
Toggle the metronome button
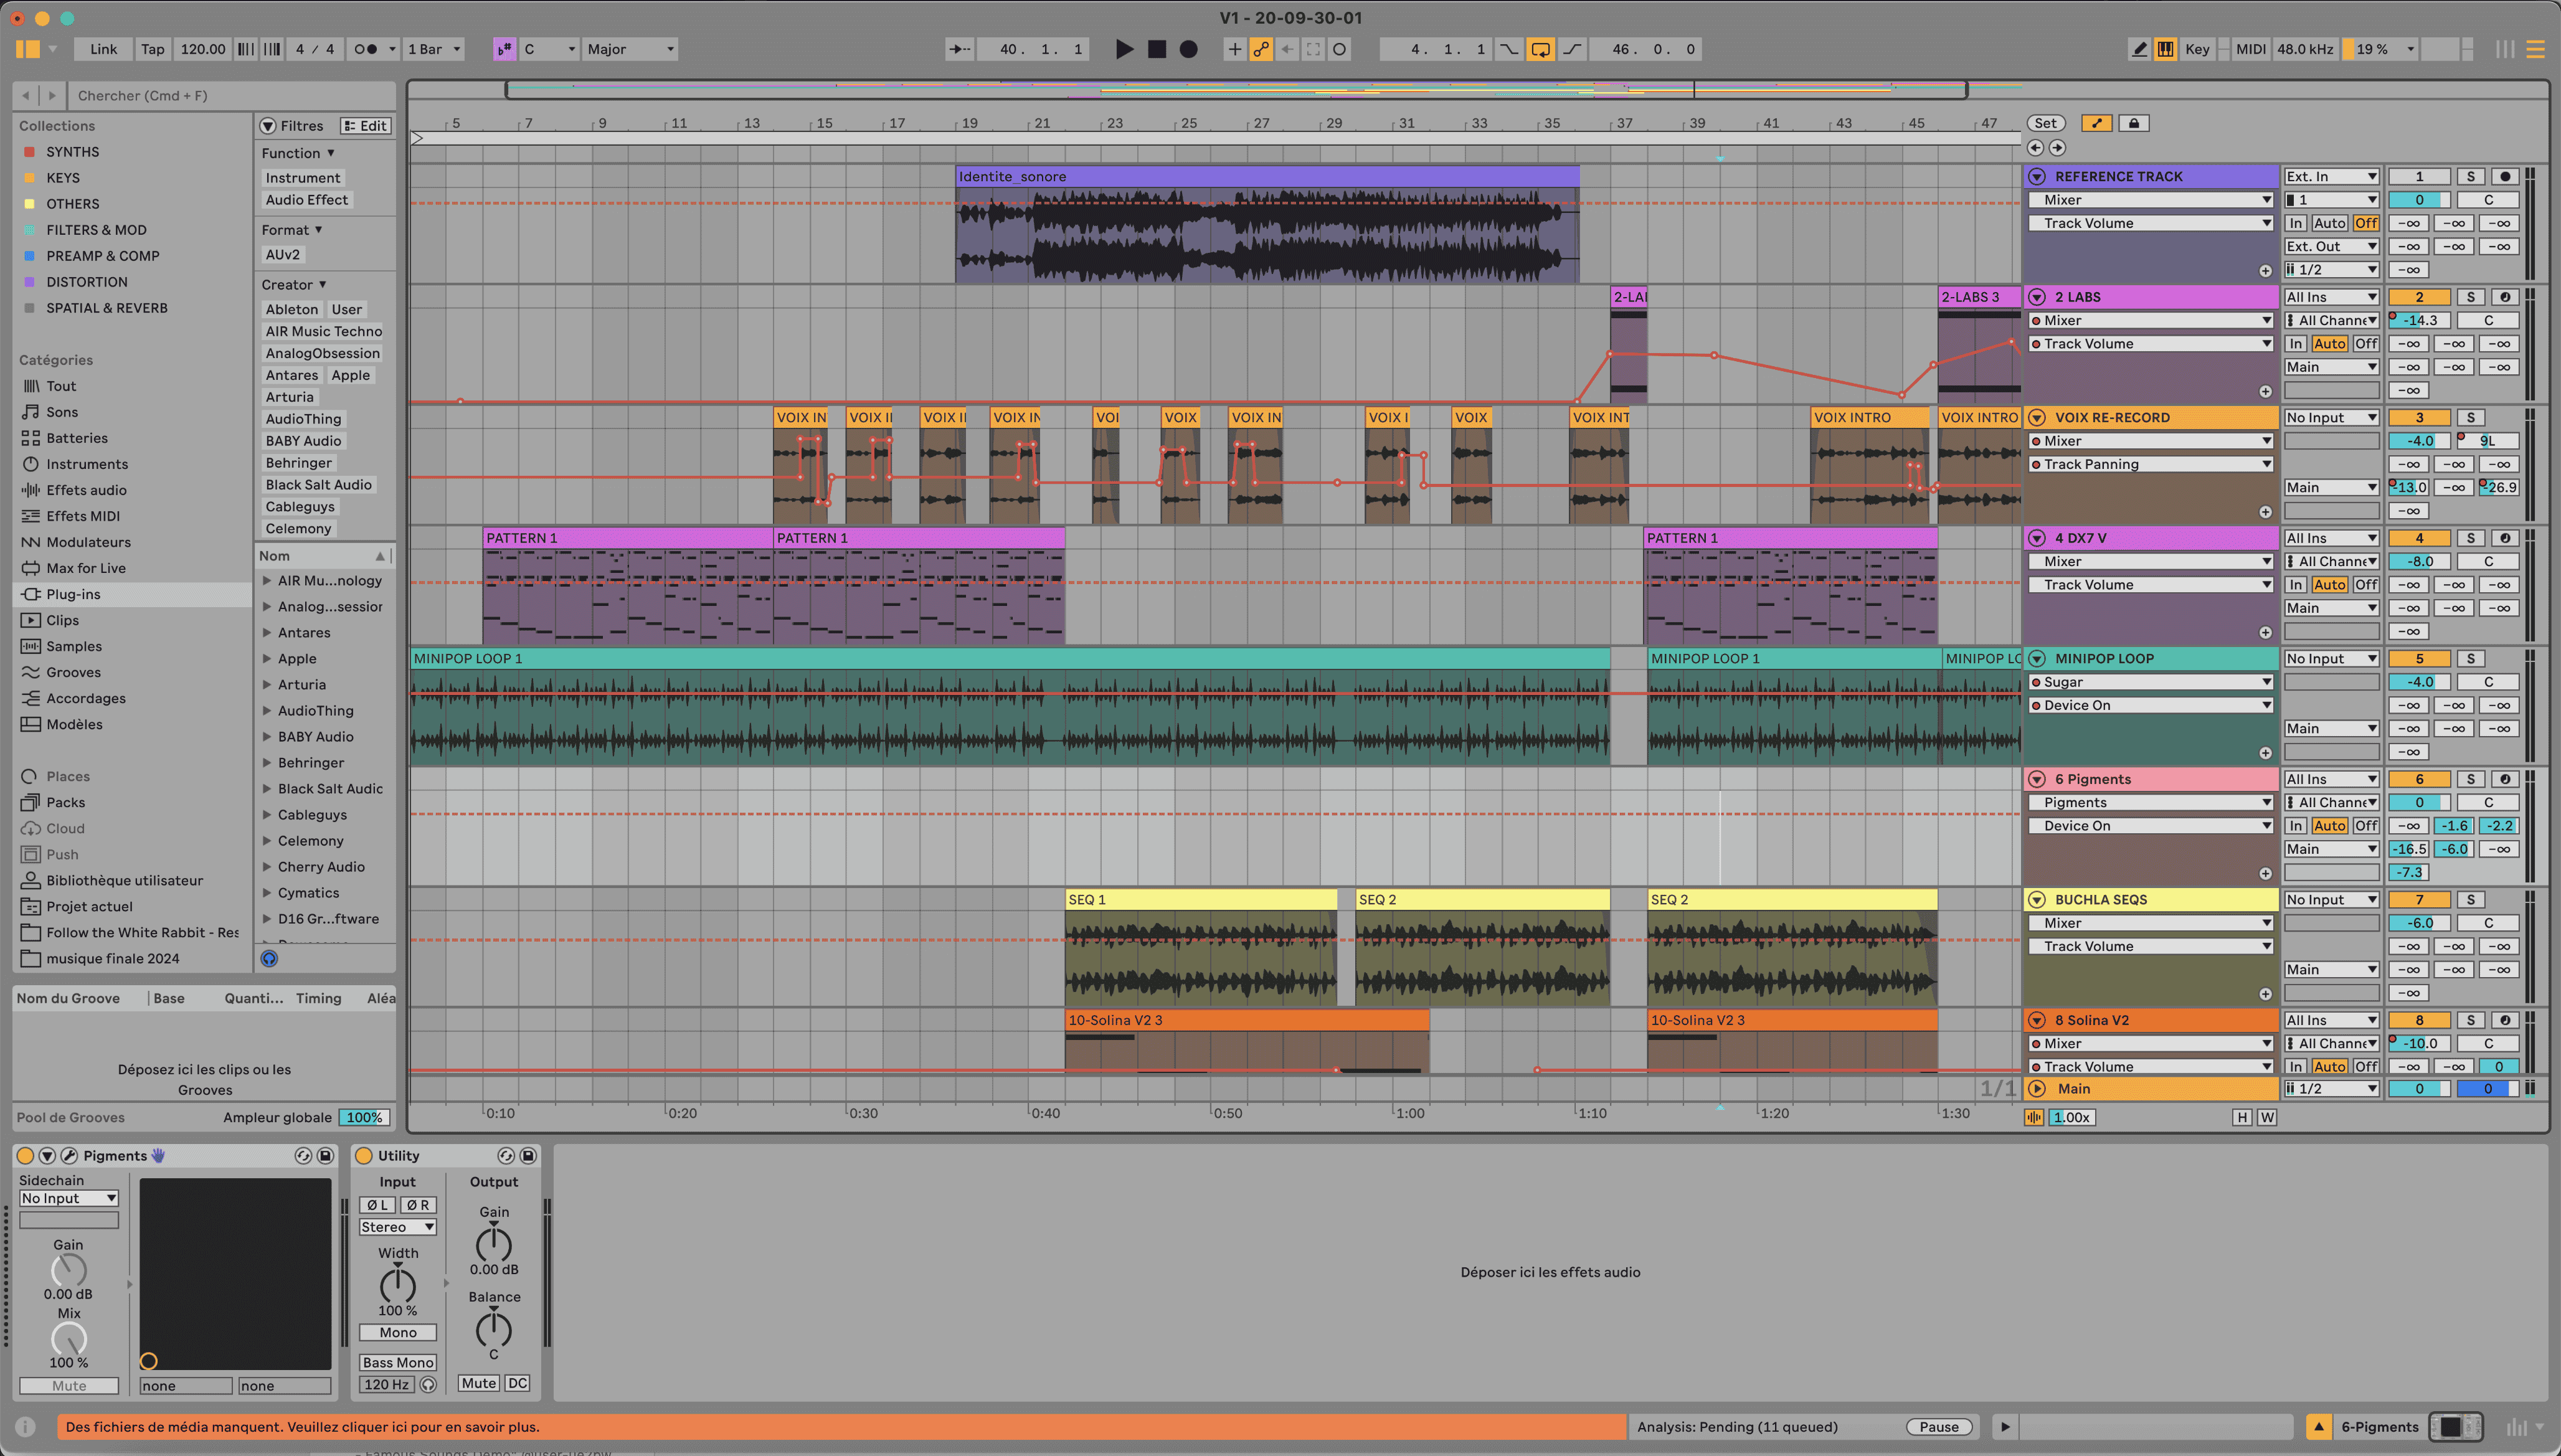click(x=366, y=49)
